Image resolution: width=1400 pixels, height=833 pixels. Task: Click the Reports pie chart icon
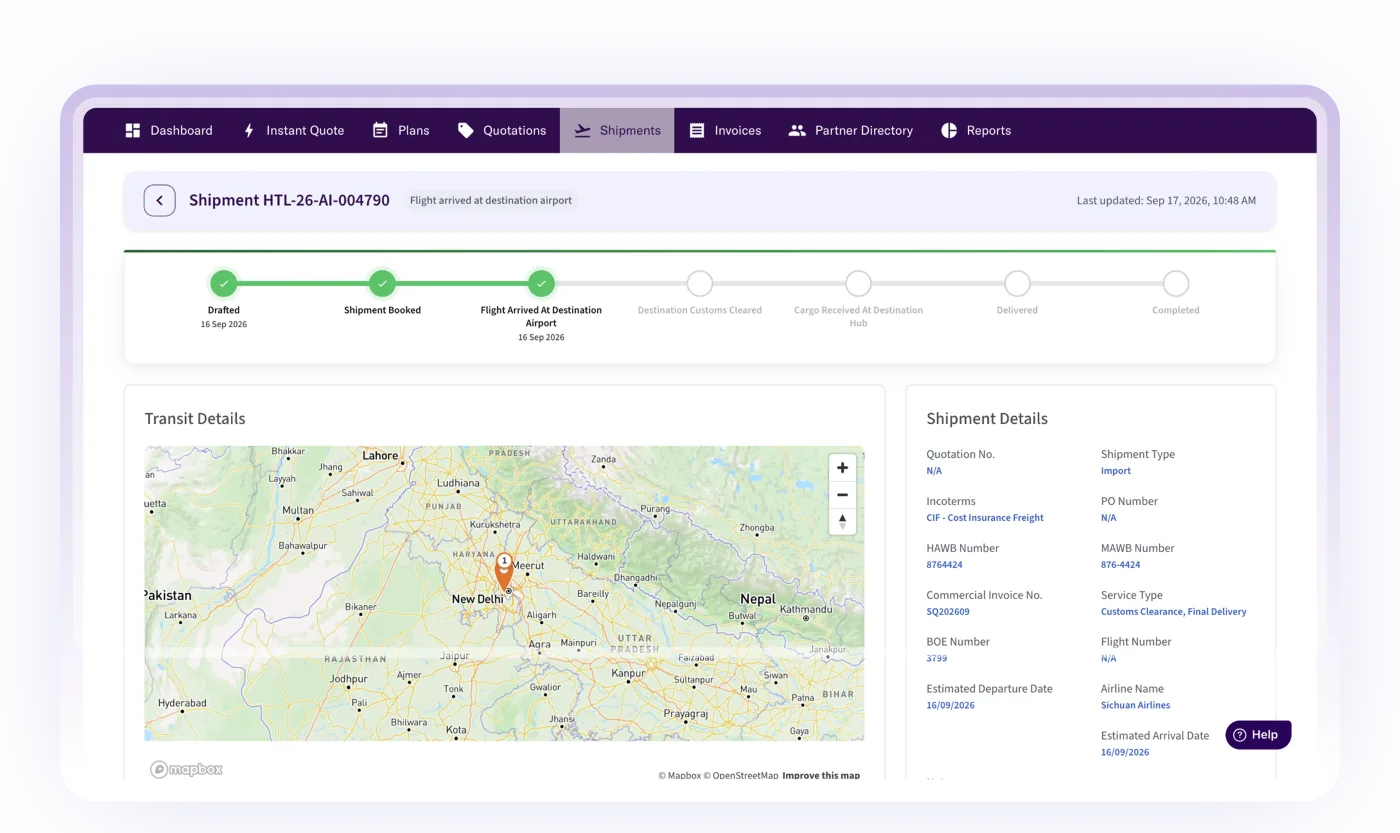click(x=949, y=130)
